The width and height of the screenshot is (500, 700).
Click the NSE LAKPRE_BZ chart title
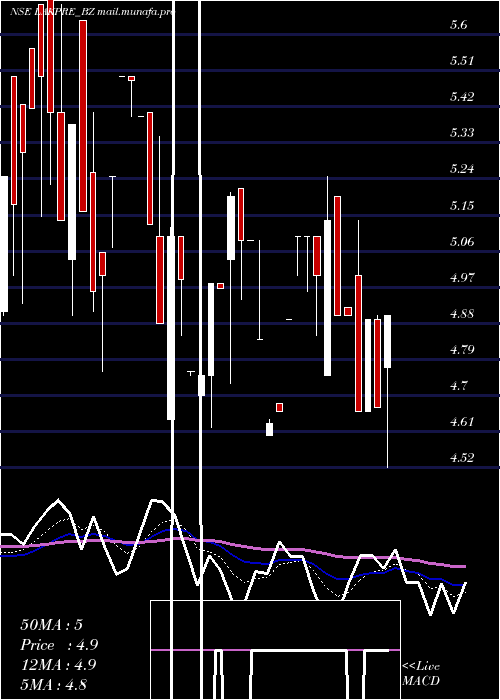coord(92,12)
